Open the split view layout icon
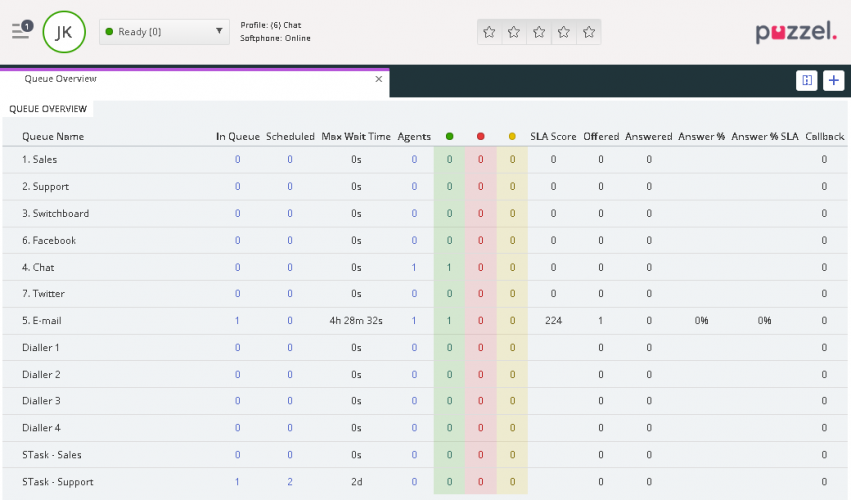 (x=807, y=80)
